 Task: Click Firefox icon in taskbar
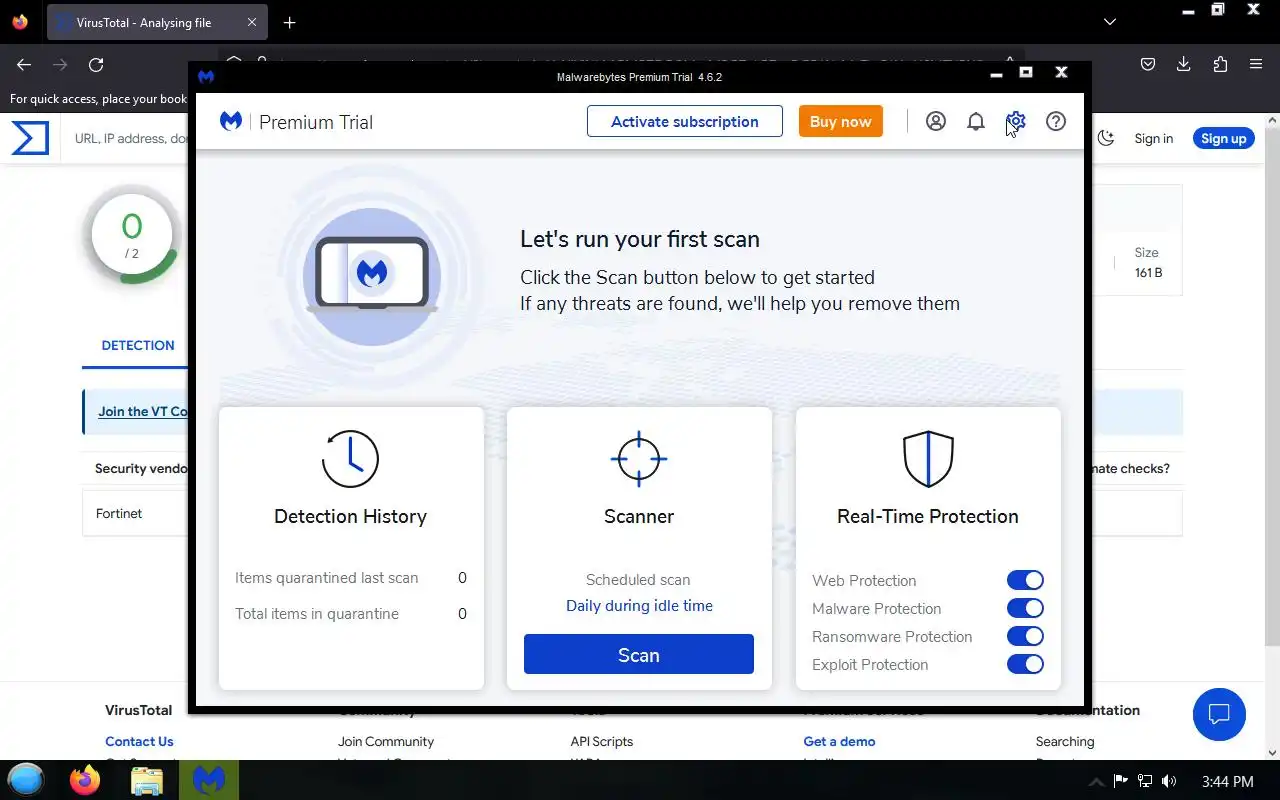85,780
